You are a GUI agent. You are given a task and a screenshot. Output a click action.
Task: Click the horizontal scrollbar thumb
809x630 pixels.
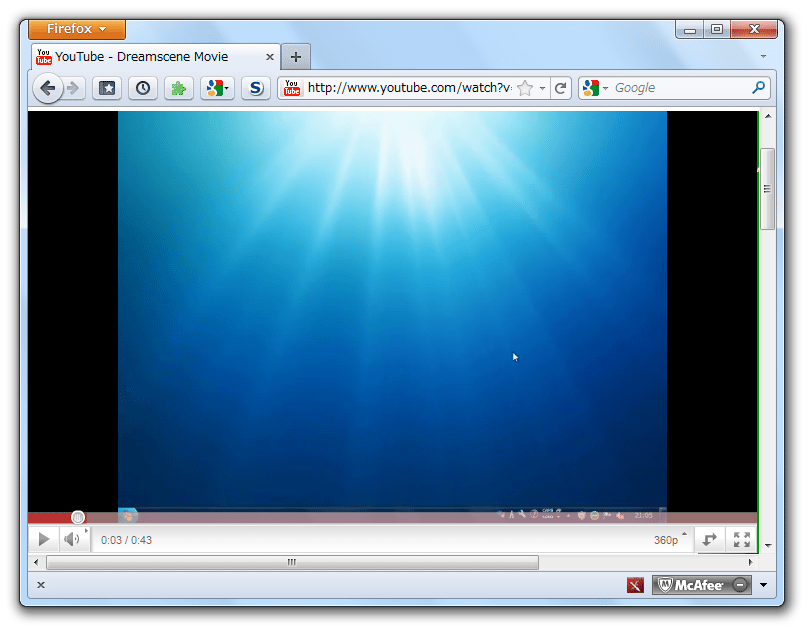coord(293,562)
